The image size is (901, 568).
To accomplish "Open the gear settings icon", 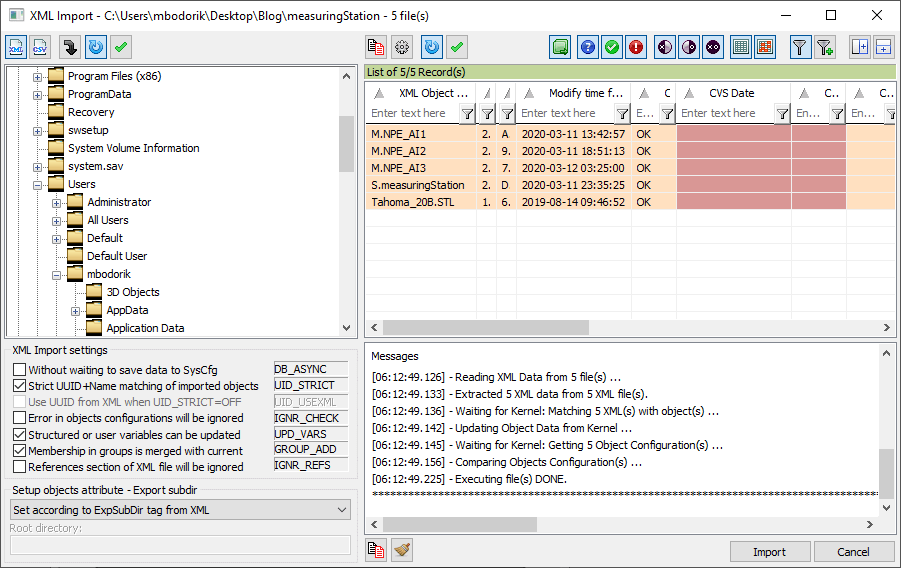I will click(x=402, y=47).
